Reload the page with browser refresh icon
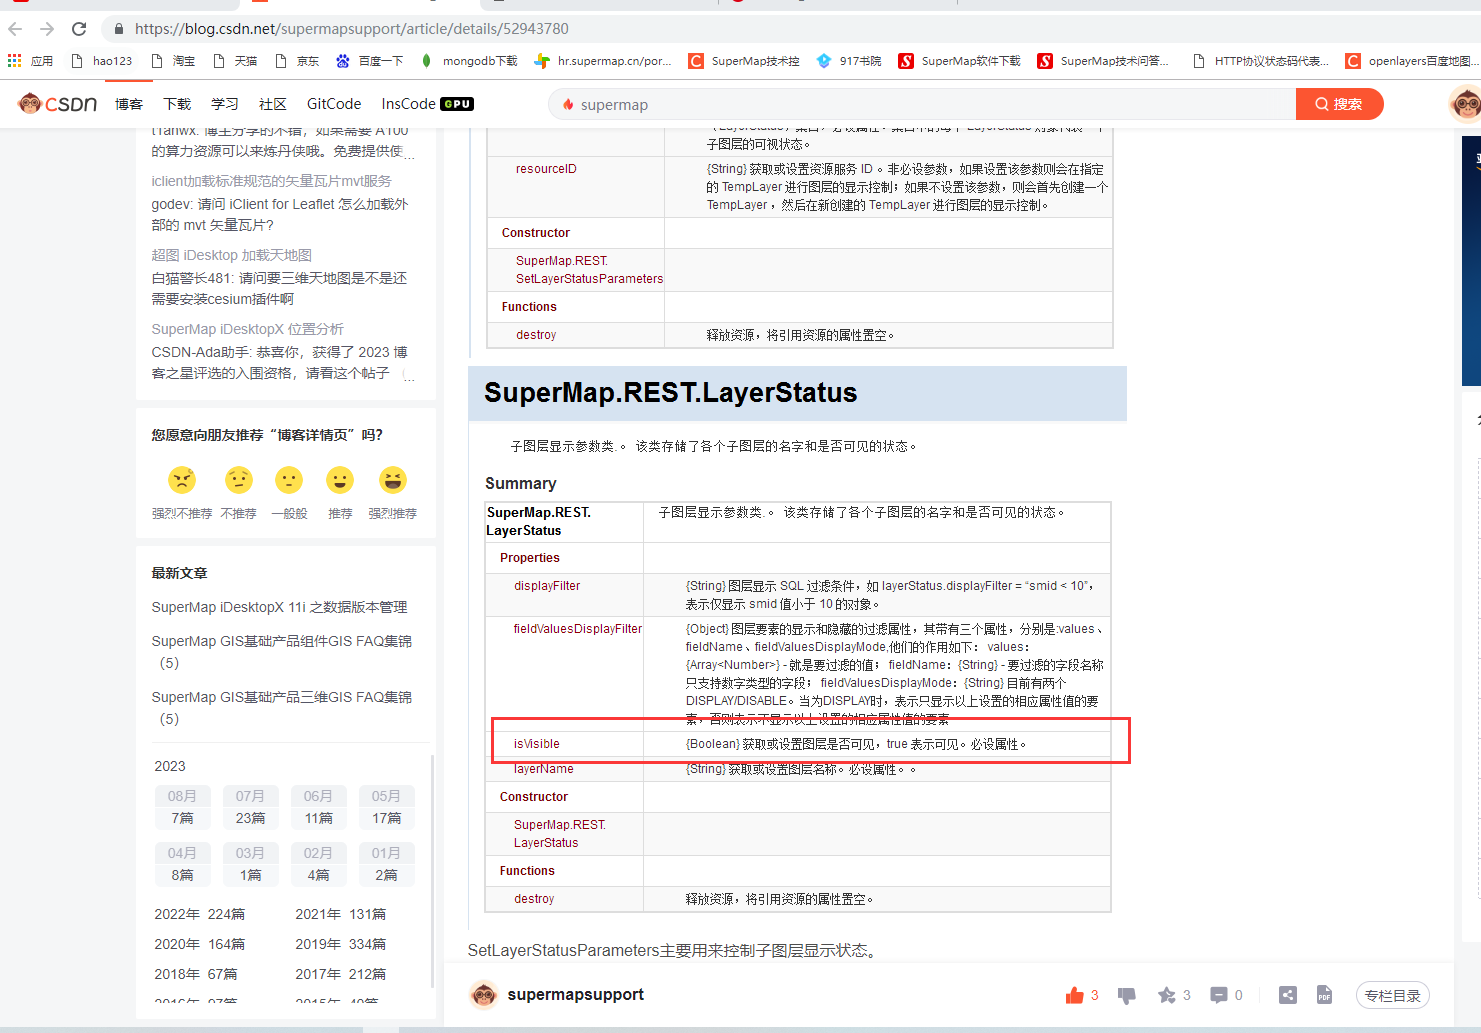This screenshot has height=1033, width=1481. (x=79, y=29)
